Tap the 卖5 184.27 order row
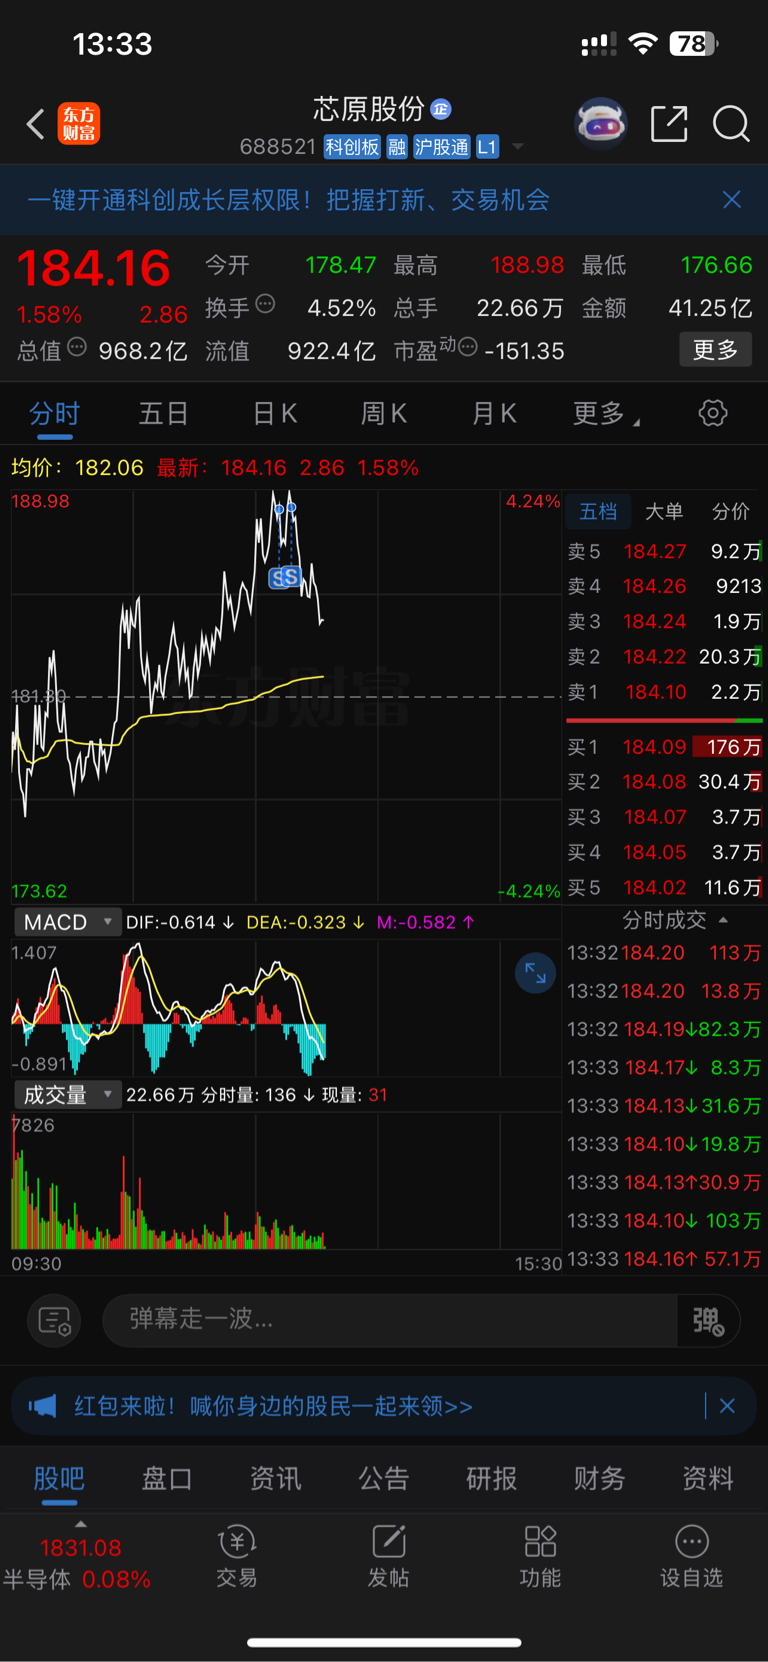Screen dimensions: 768x1662 [x=664, y=551]
